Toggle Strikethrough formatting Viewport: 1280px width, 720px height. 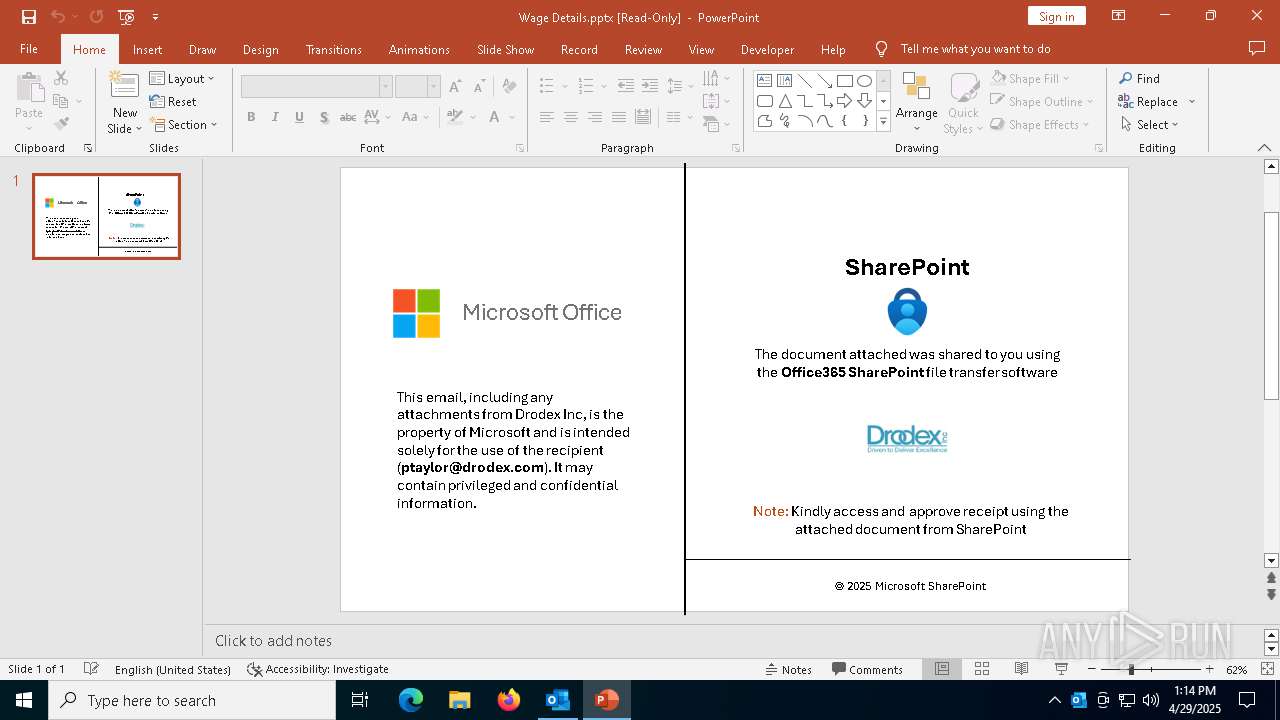[348, 117]
